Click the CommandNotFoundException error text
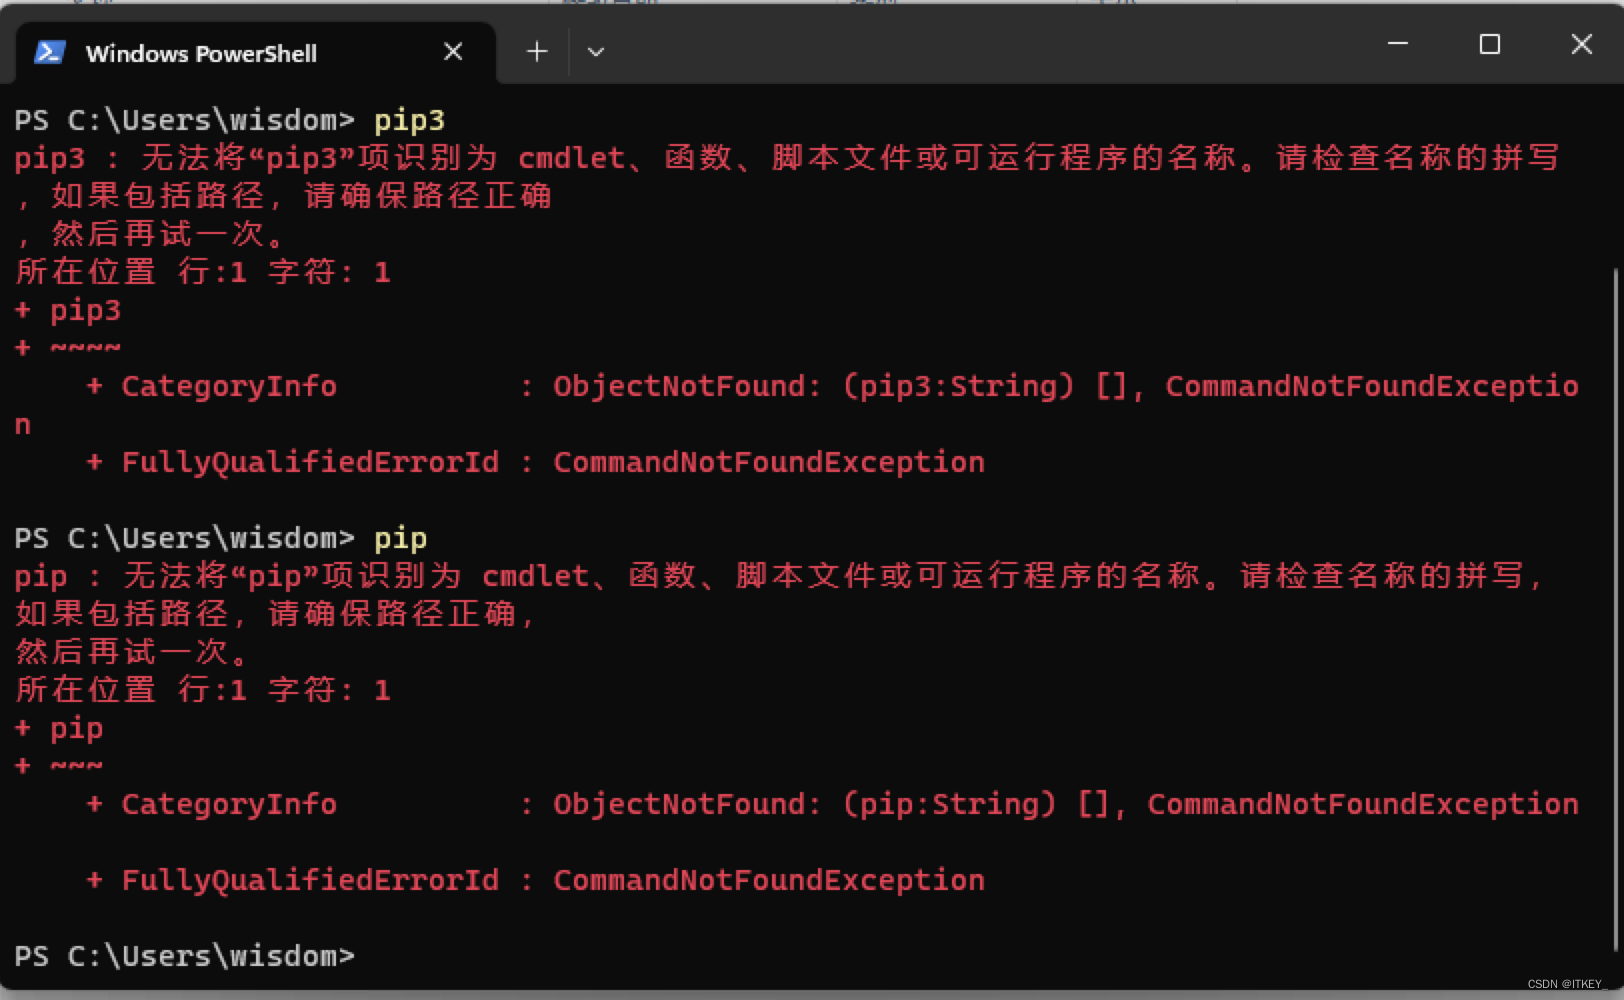 (x=768, y=461)
